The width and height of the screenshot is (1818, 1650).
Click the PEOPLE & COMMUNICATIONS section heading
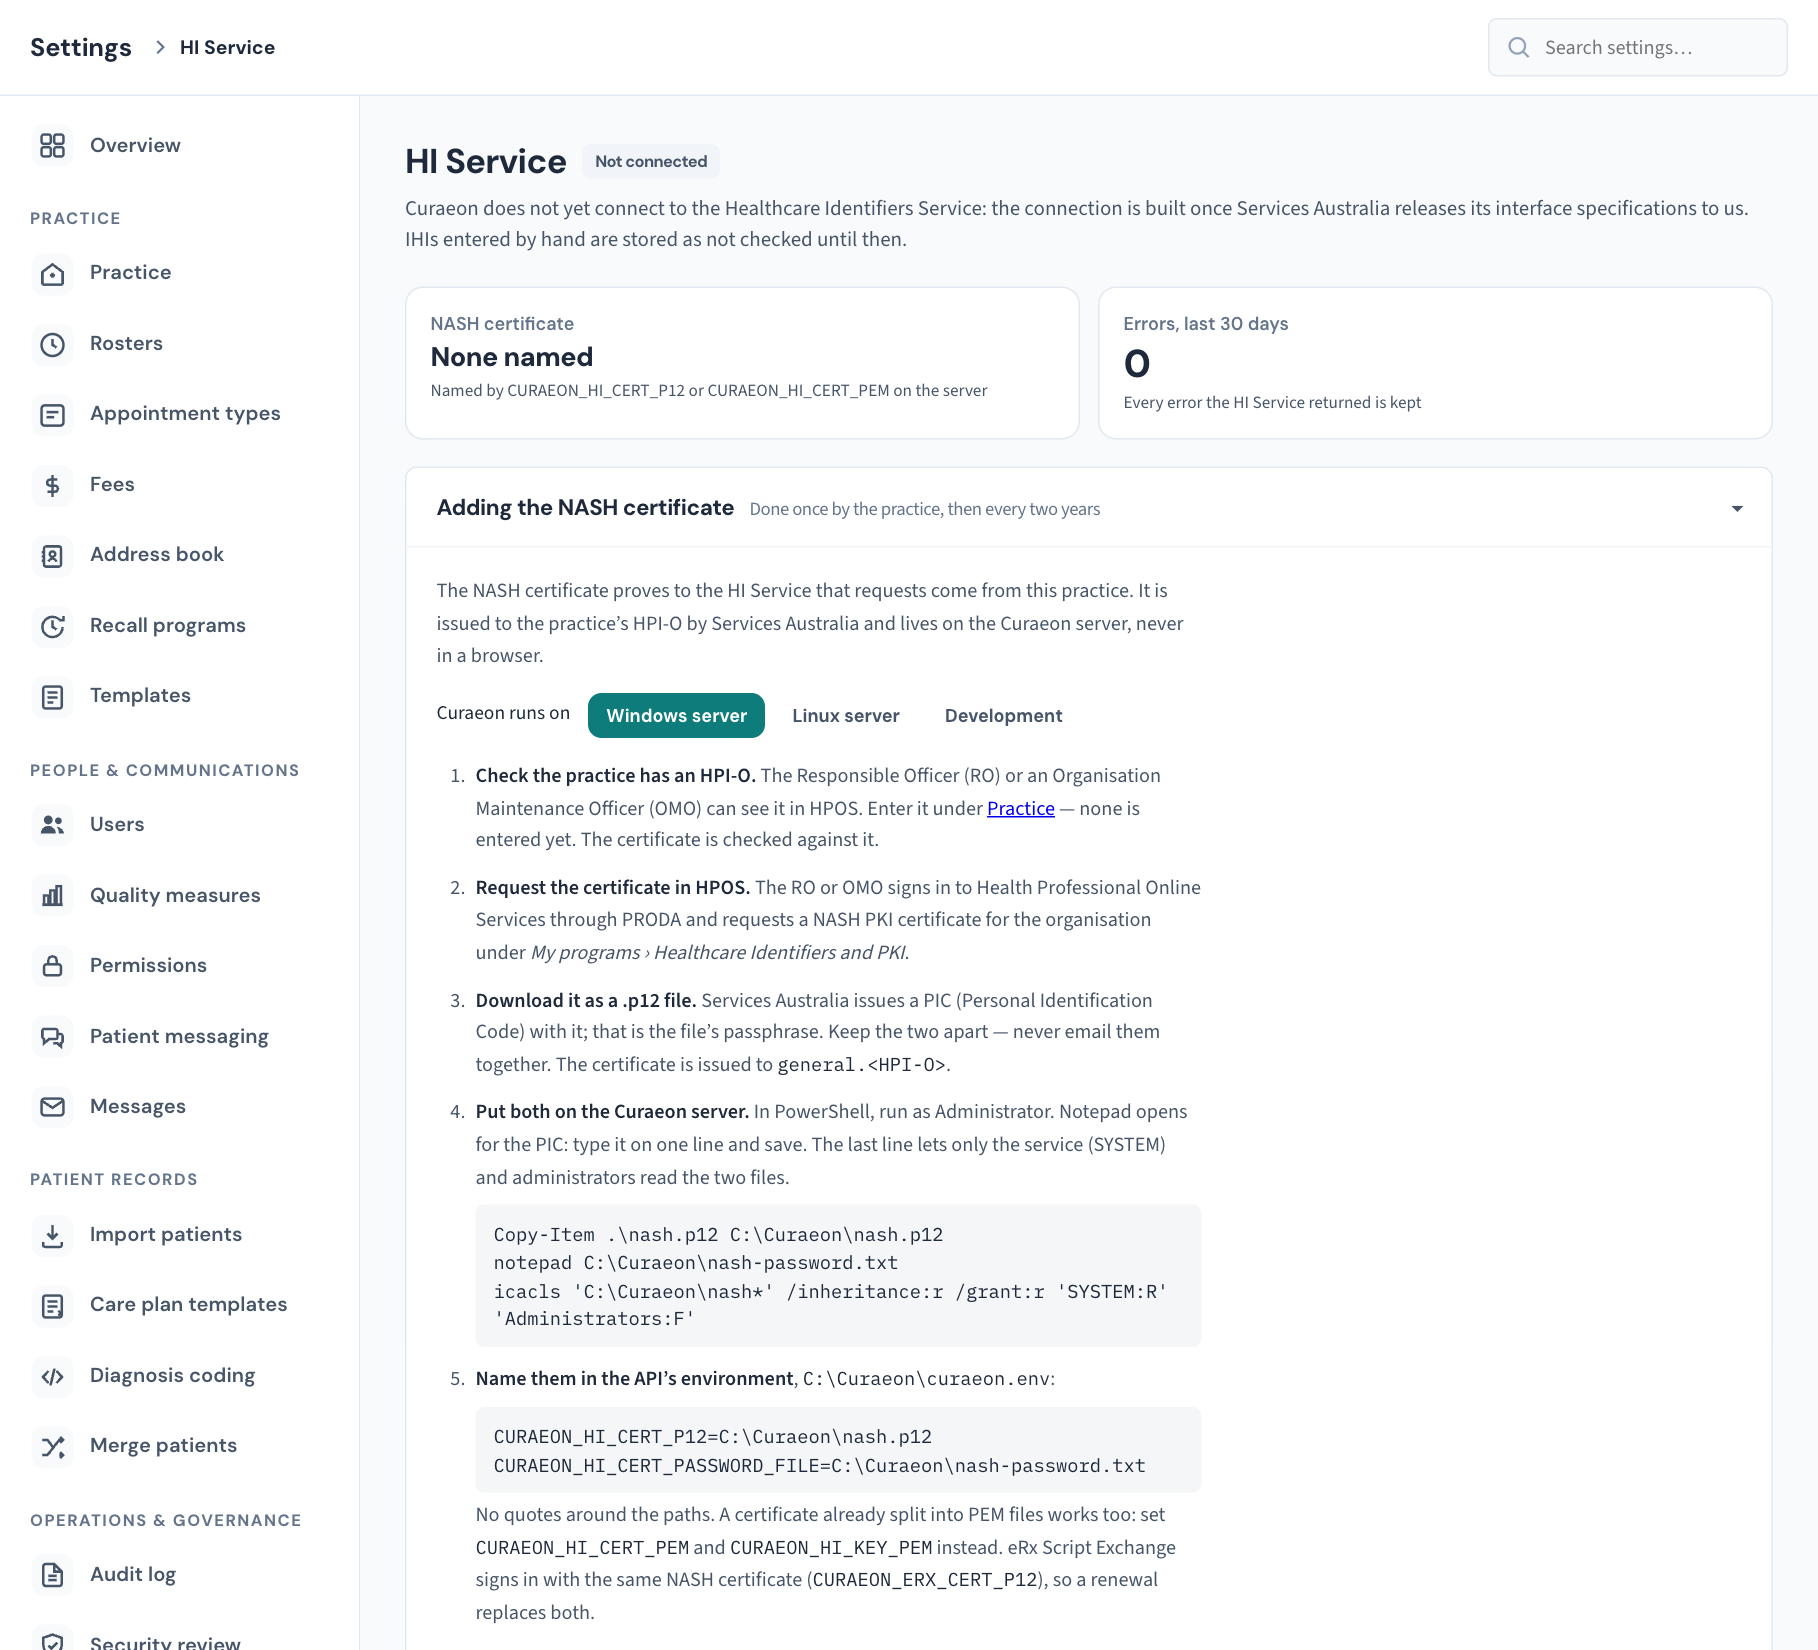coord(165,770)
